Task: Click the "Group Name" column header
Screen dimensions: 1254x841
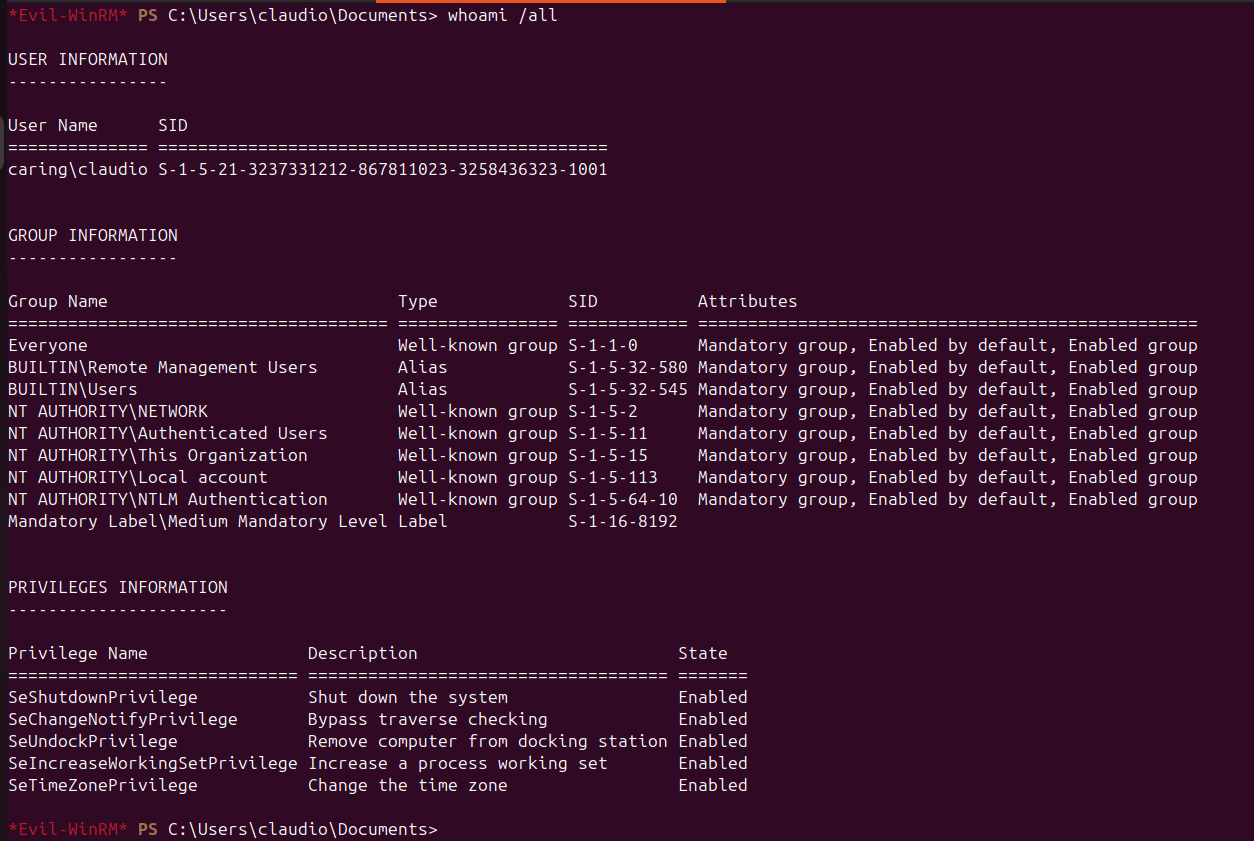Action: click(x=58, y=302)
